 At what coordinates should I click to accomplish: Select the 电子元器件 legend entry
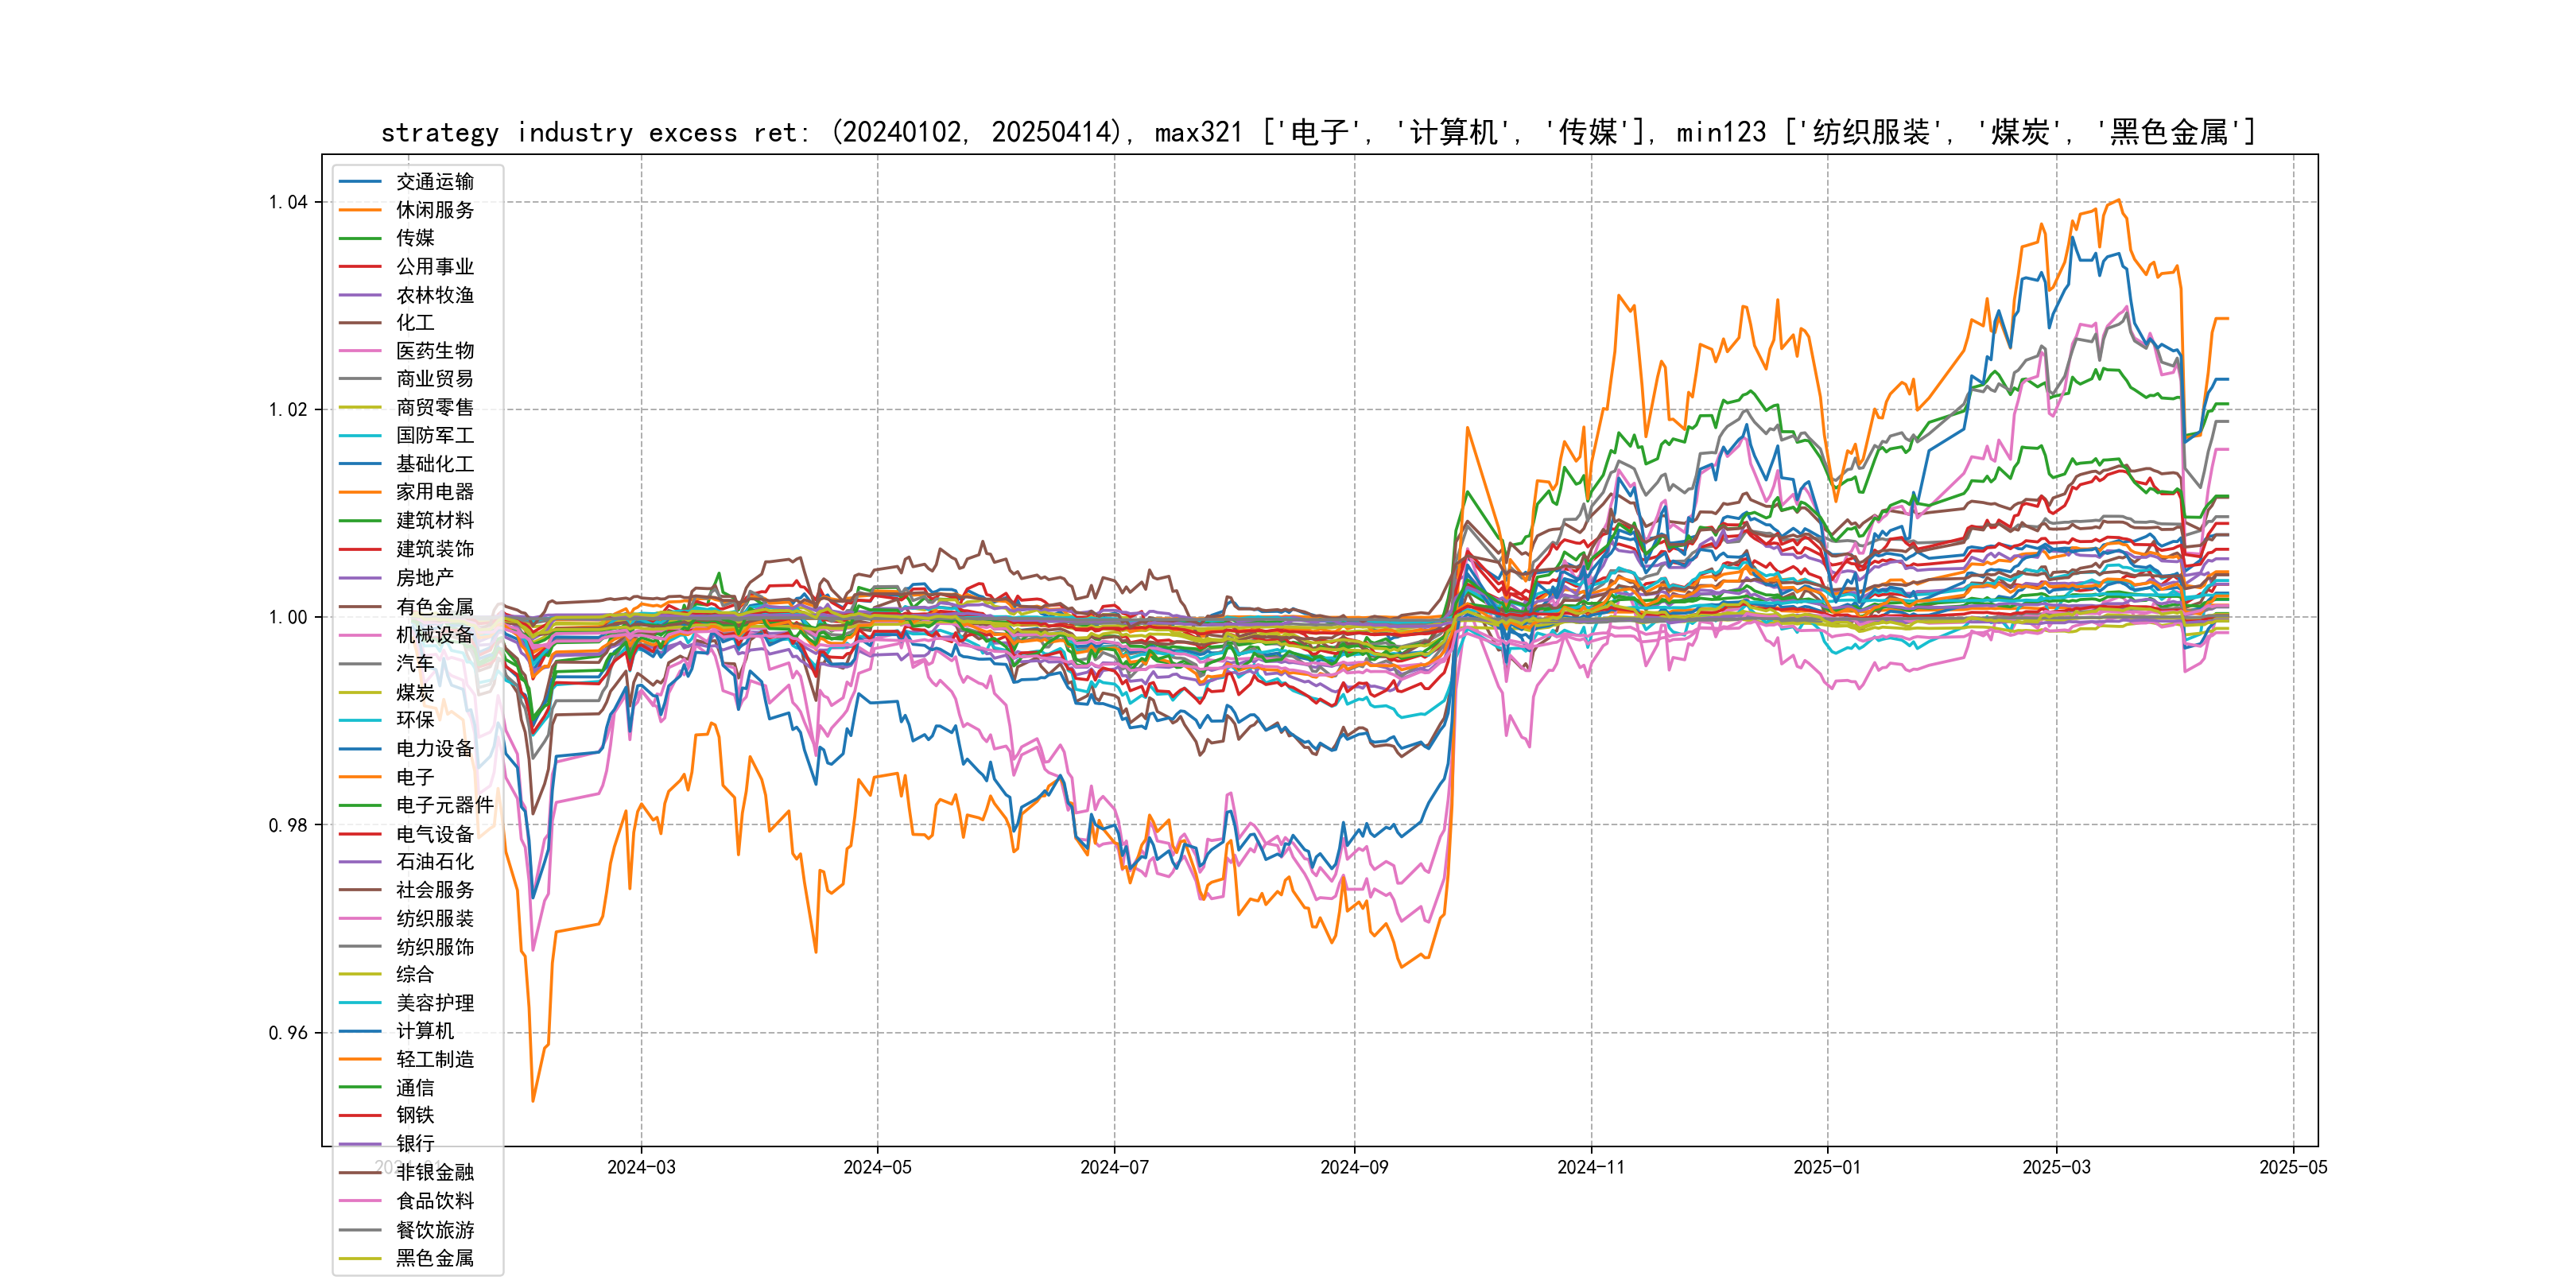pyautogui.click(x=444, y=805)
